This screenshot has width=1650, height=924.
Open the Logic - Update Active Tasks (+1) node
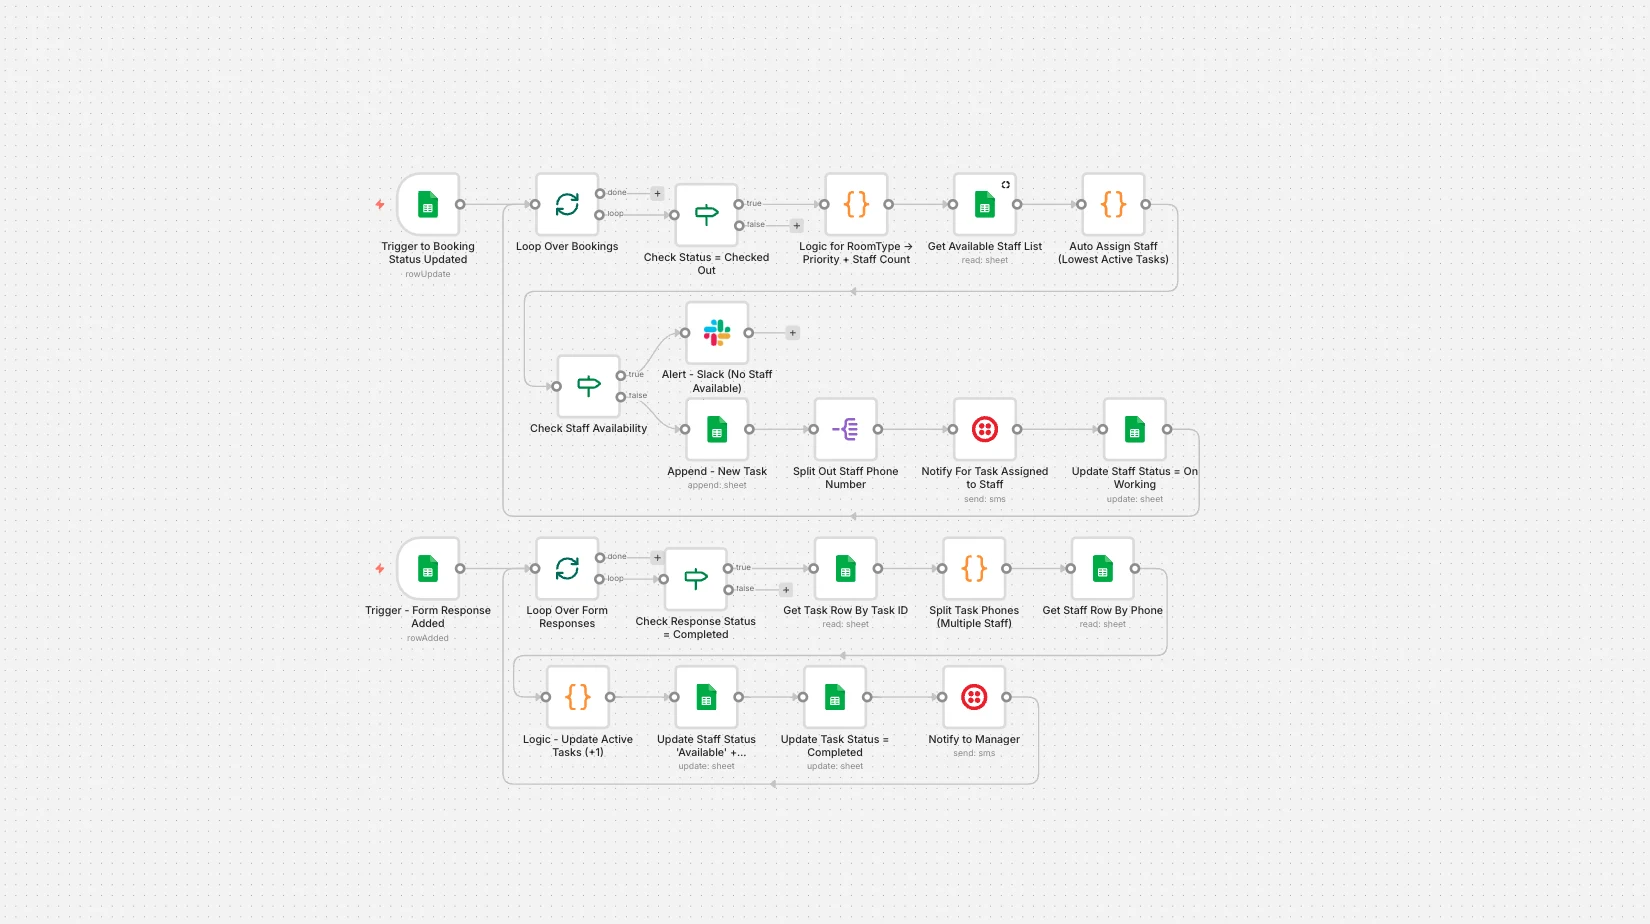[x=578, y=697]
